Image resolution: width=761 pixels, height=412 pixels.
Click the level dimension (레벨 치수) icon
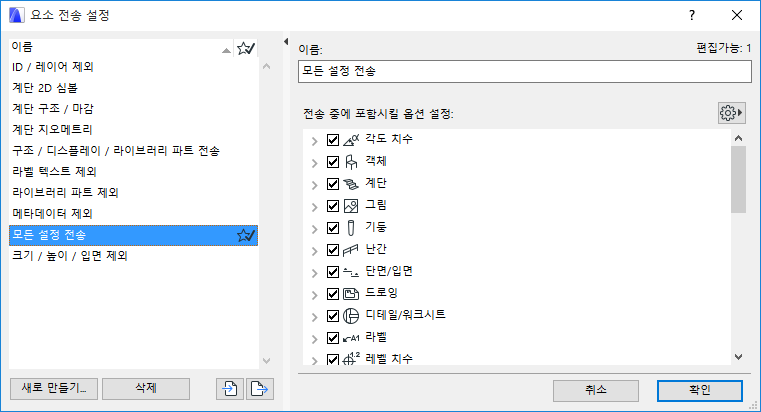351,359
